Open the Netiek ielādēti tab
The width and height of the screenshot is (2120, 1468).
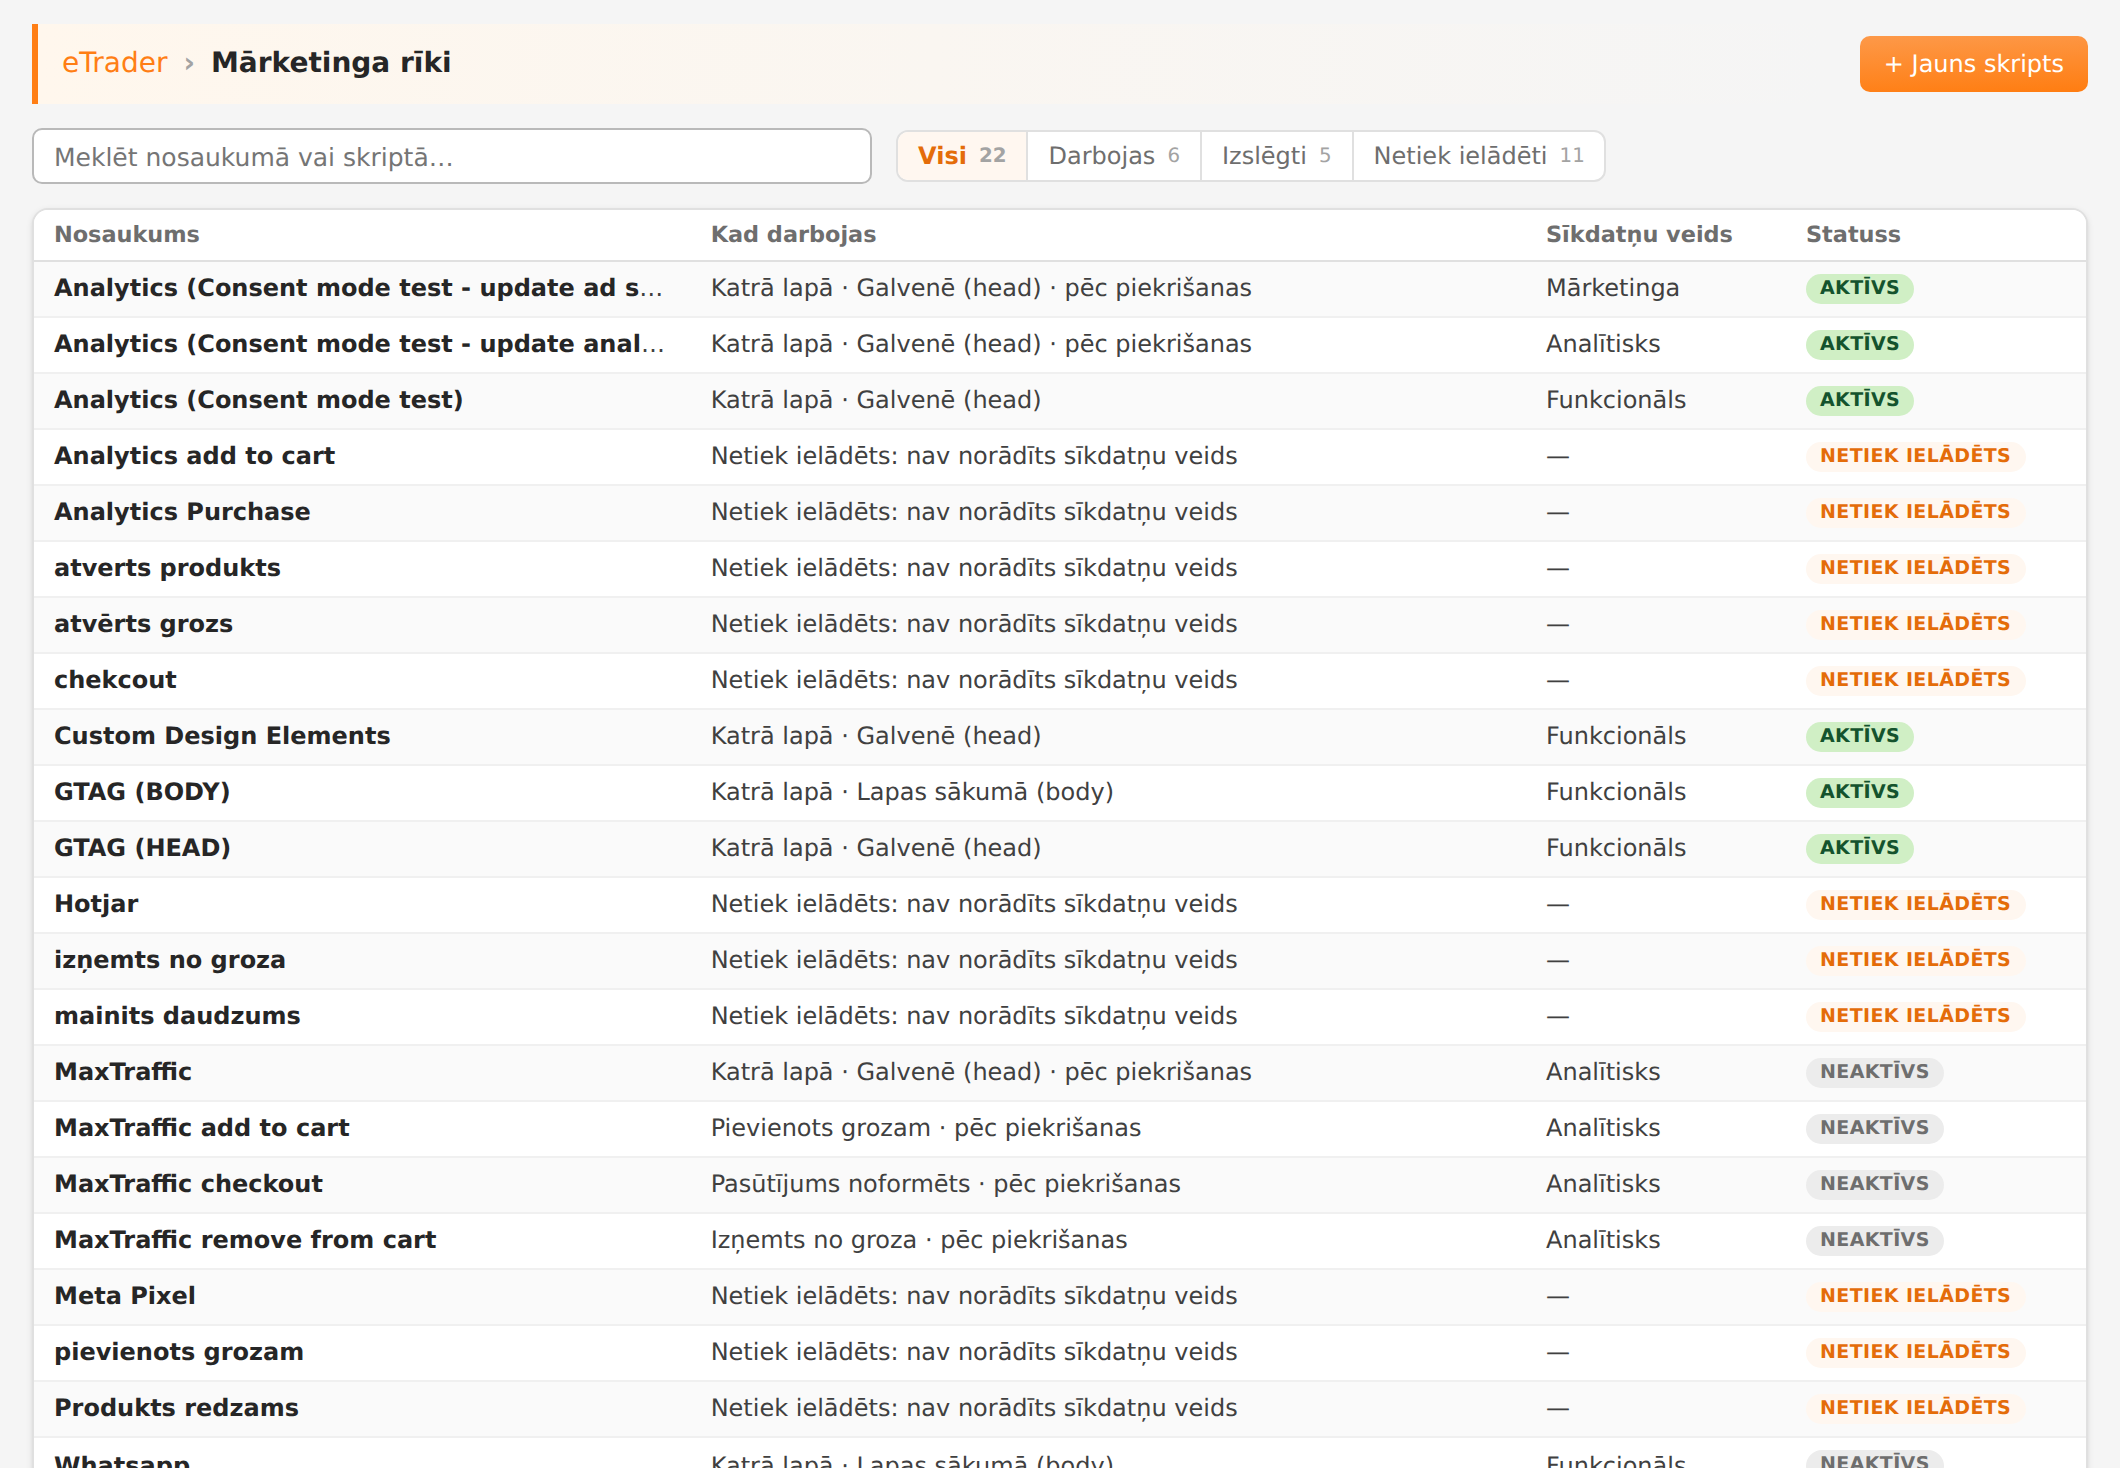[1478, 156]
